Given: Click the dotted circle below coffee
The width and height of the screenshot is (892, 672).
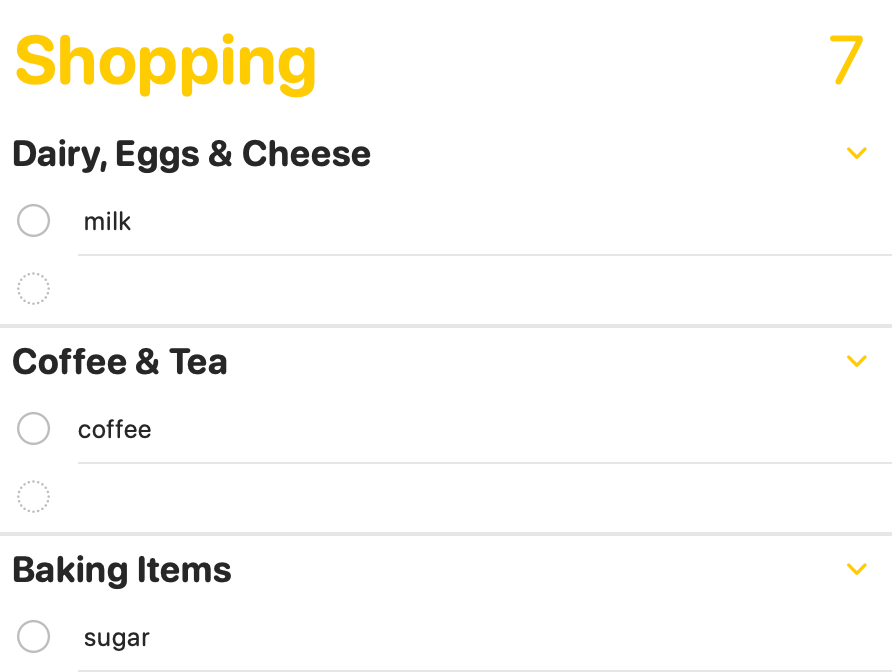Looking at the screenshot, I should tap(34, 497).
